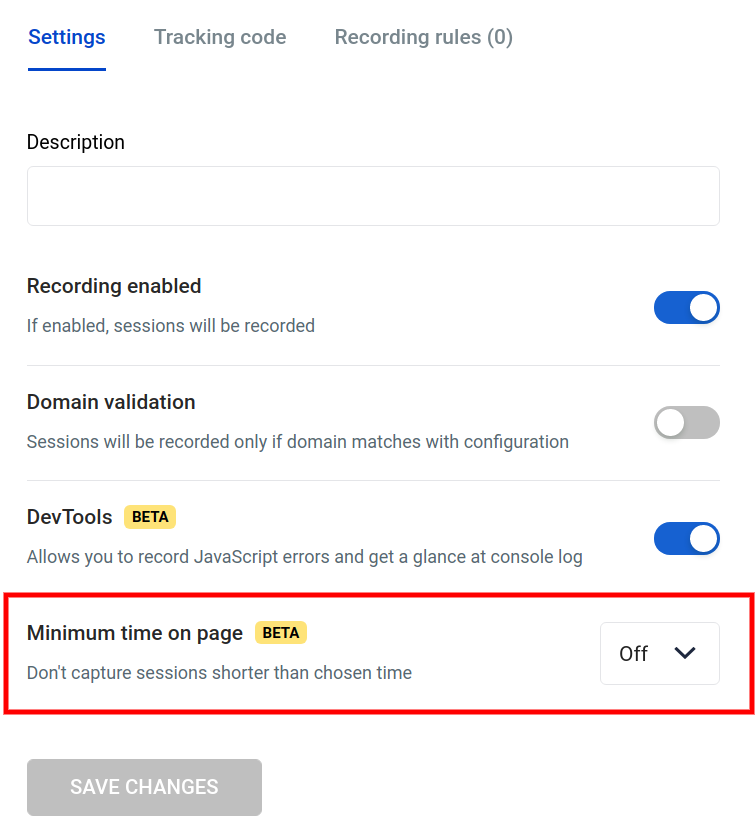Screen dimensions: 756x838
Task: Click the BETA badge beside Minimum time on page
Action: coord(281,632)
